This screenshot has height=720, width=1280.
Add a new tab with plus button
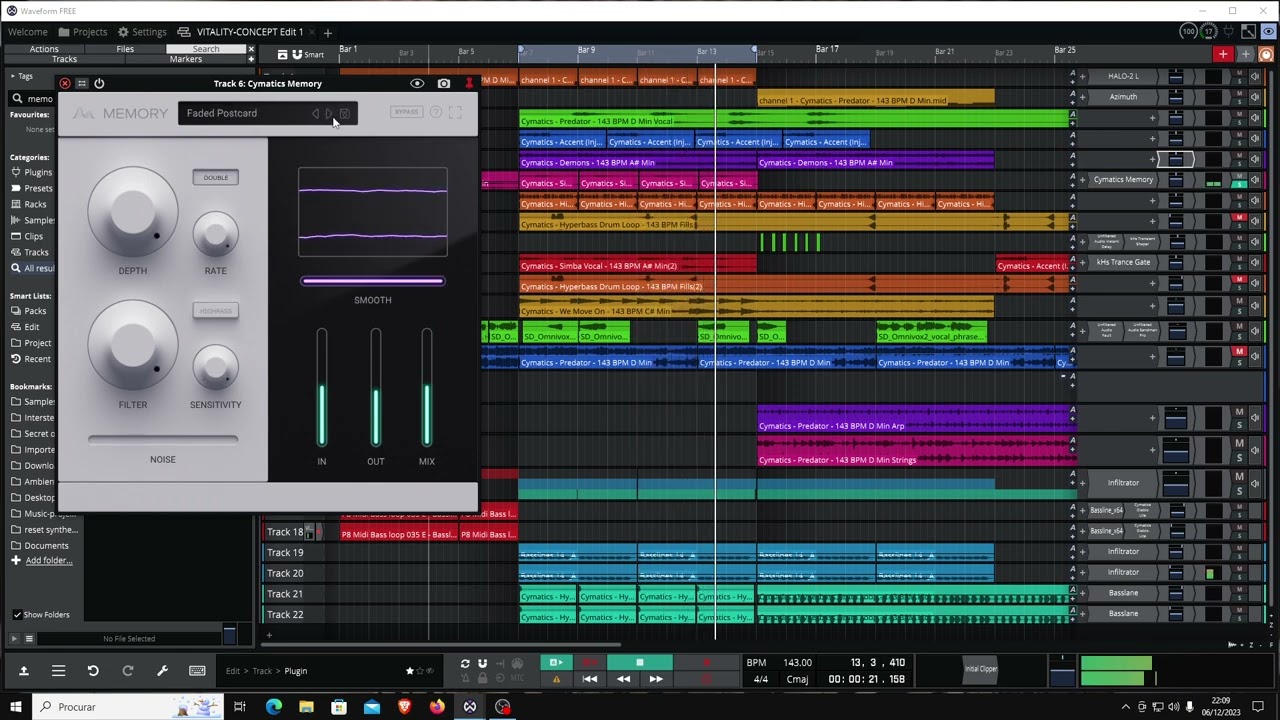[327, 32]
